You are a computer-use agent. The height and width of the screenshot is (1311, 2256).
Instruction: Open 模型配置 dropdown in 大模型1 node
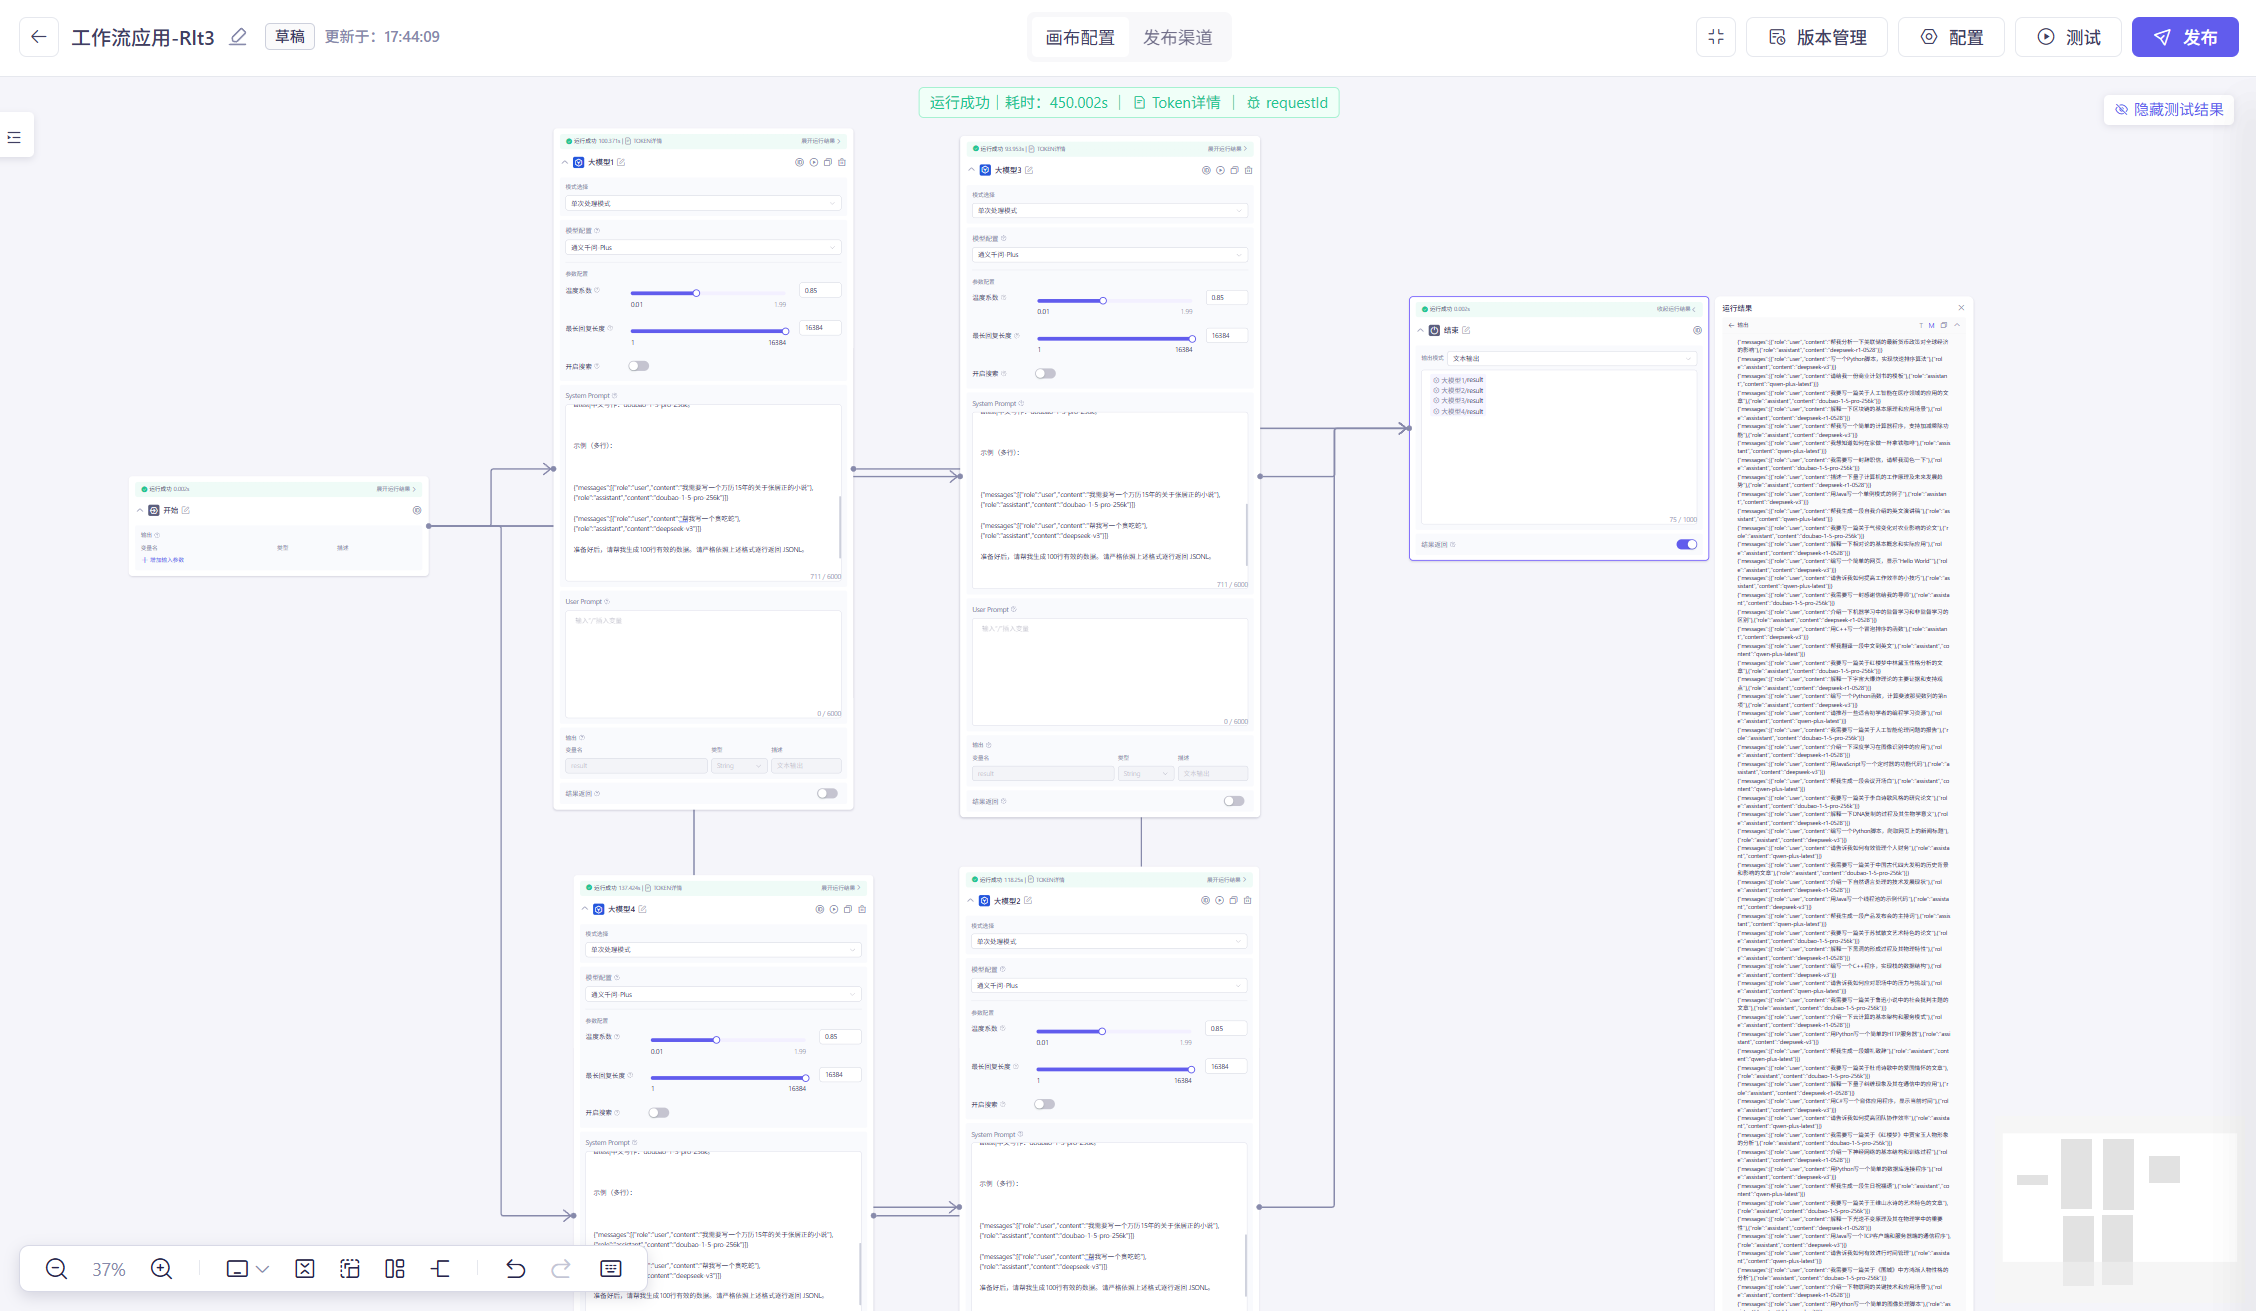click(703, 247)
